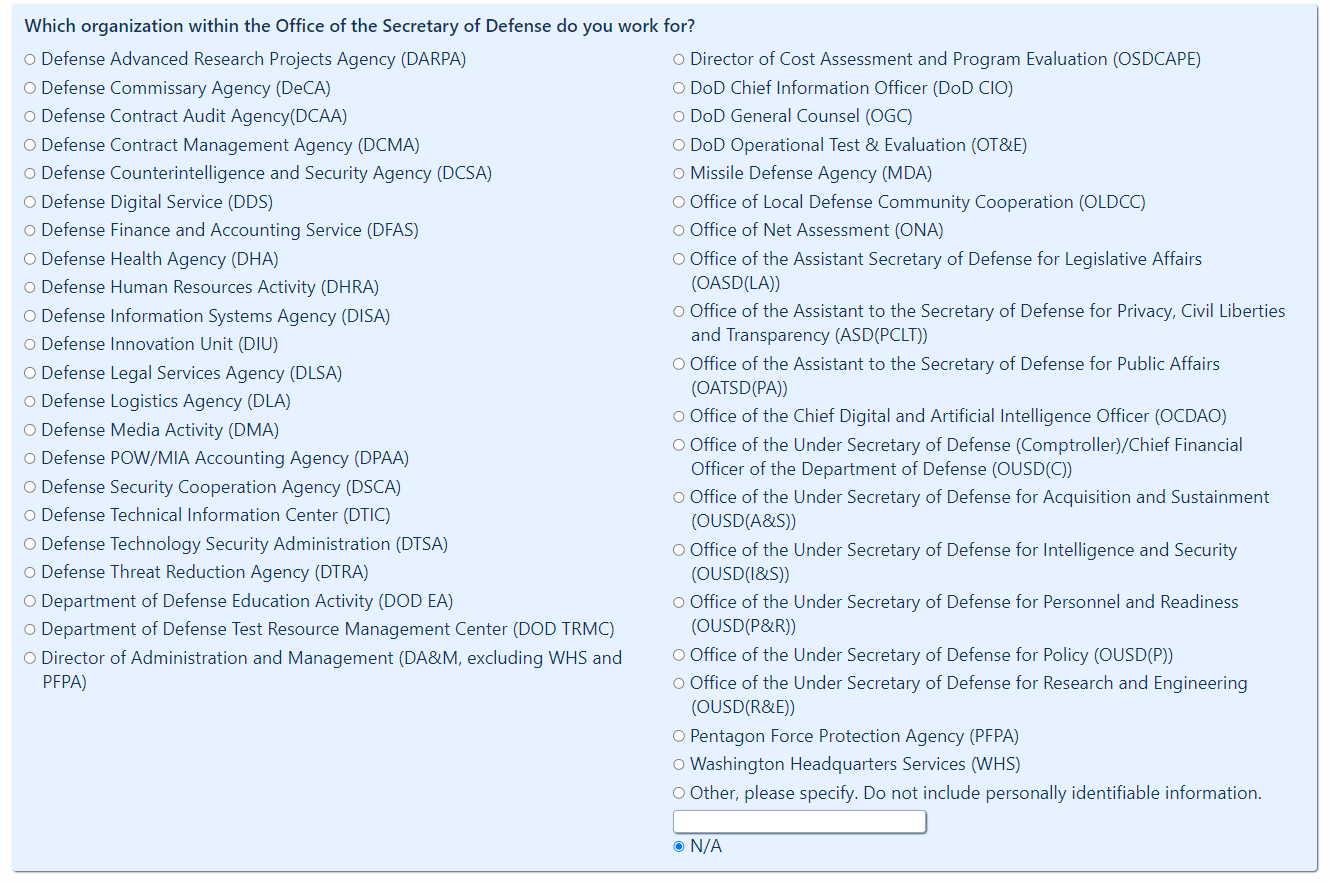
Task: Click the Other specify text input field
Action: pyautogui.click(x=799, y=822)
